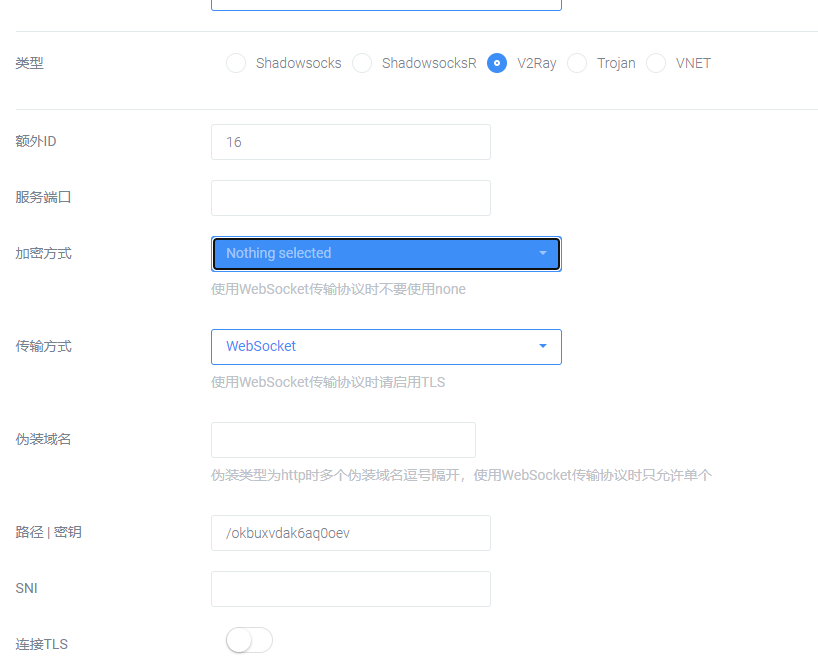Select the 路径|密钥 path value field
818x664 pixels.
pos(350,533)
